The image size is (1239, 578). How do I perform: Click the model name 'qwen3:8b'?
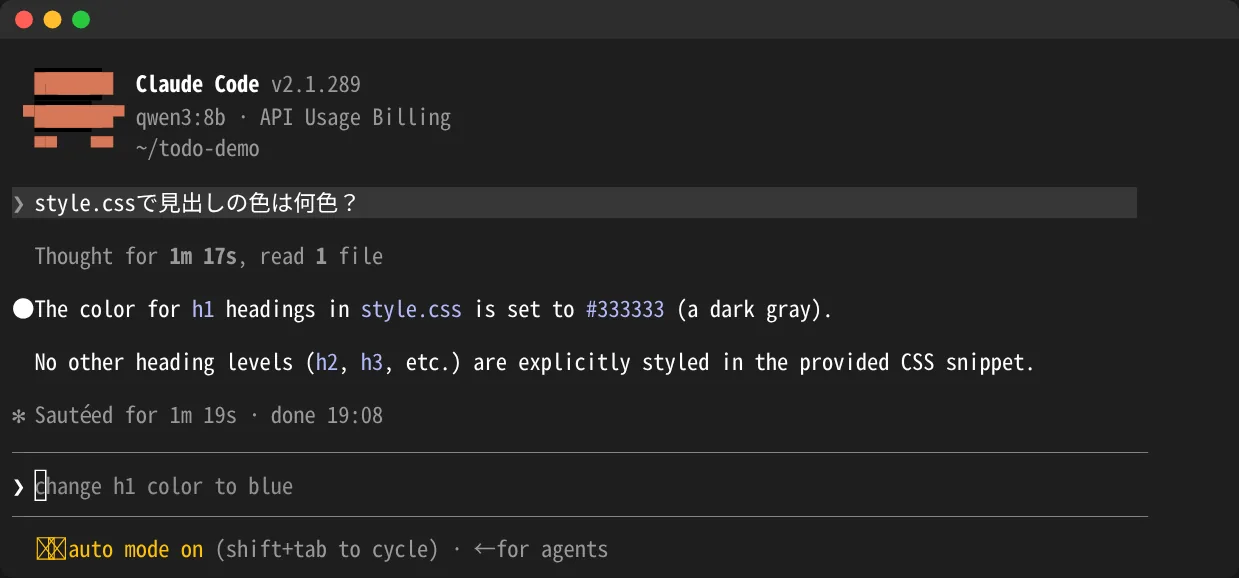point(181,117)
